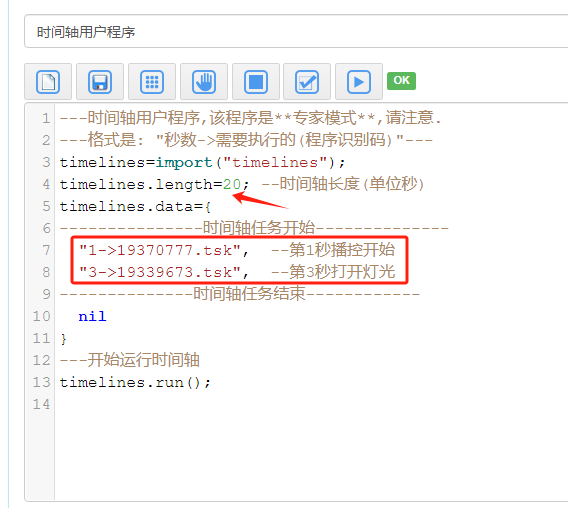The image size is (568, 508).
Task: Click the timelines.data={ line
Action: coord(135,207)
